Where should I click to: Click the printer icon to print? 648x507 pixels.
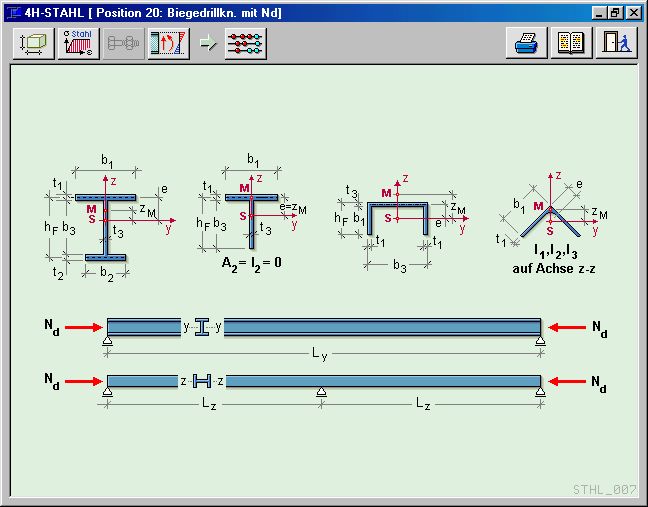[527, 44]
